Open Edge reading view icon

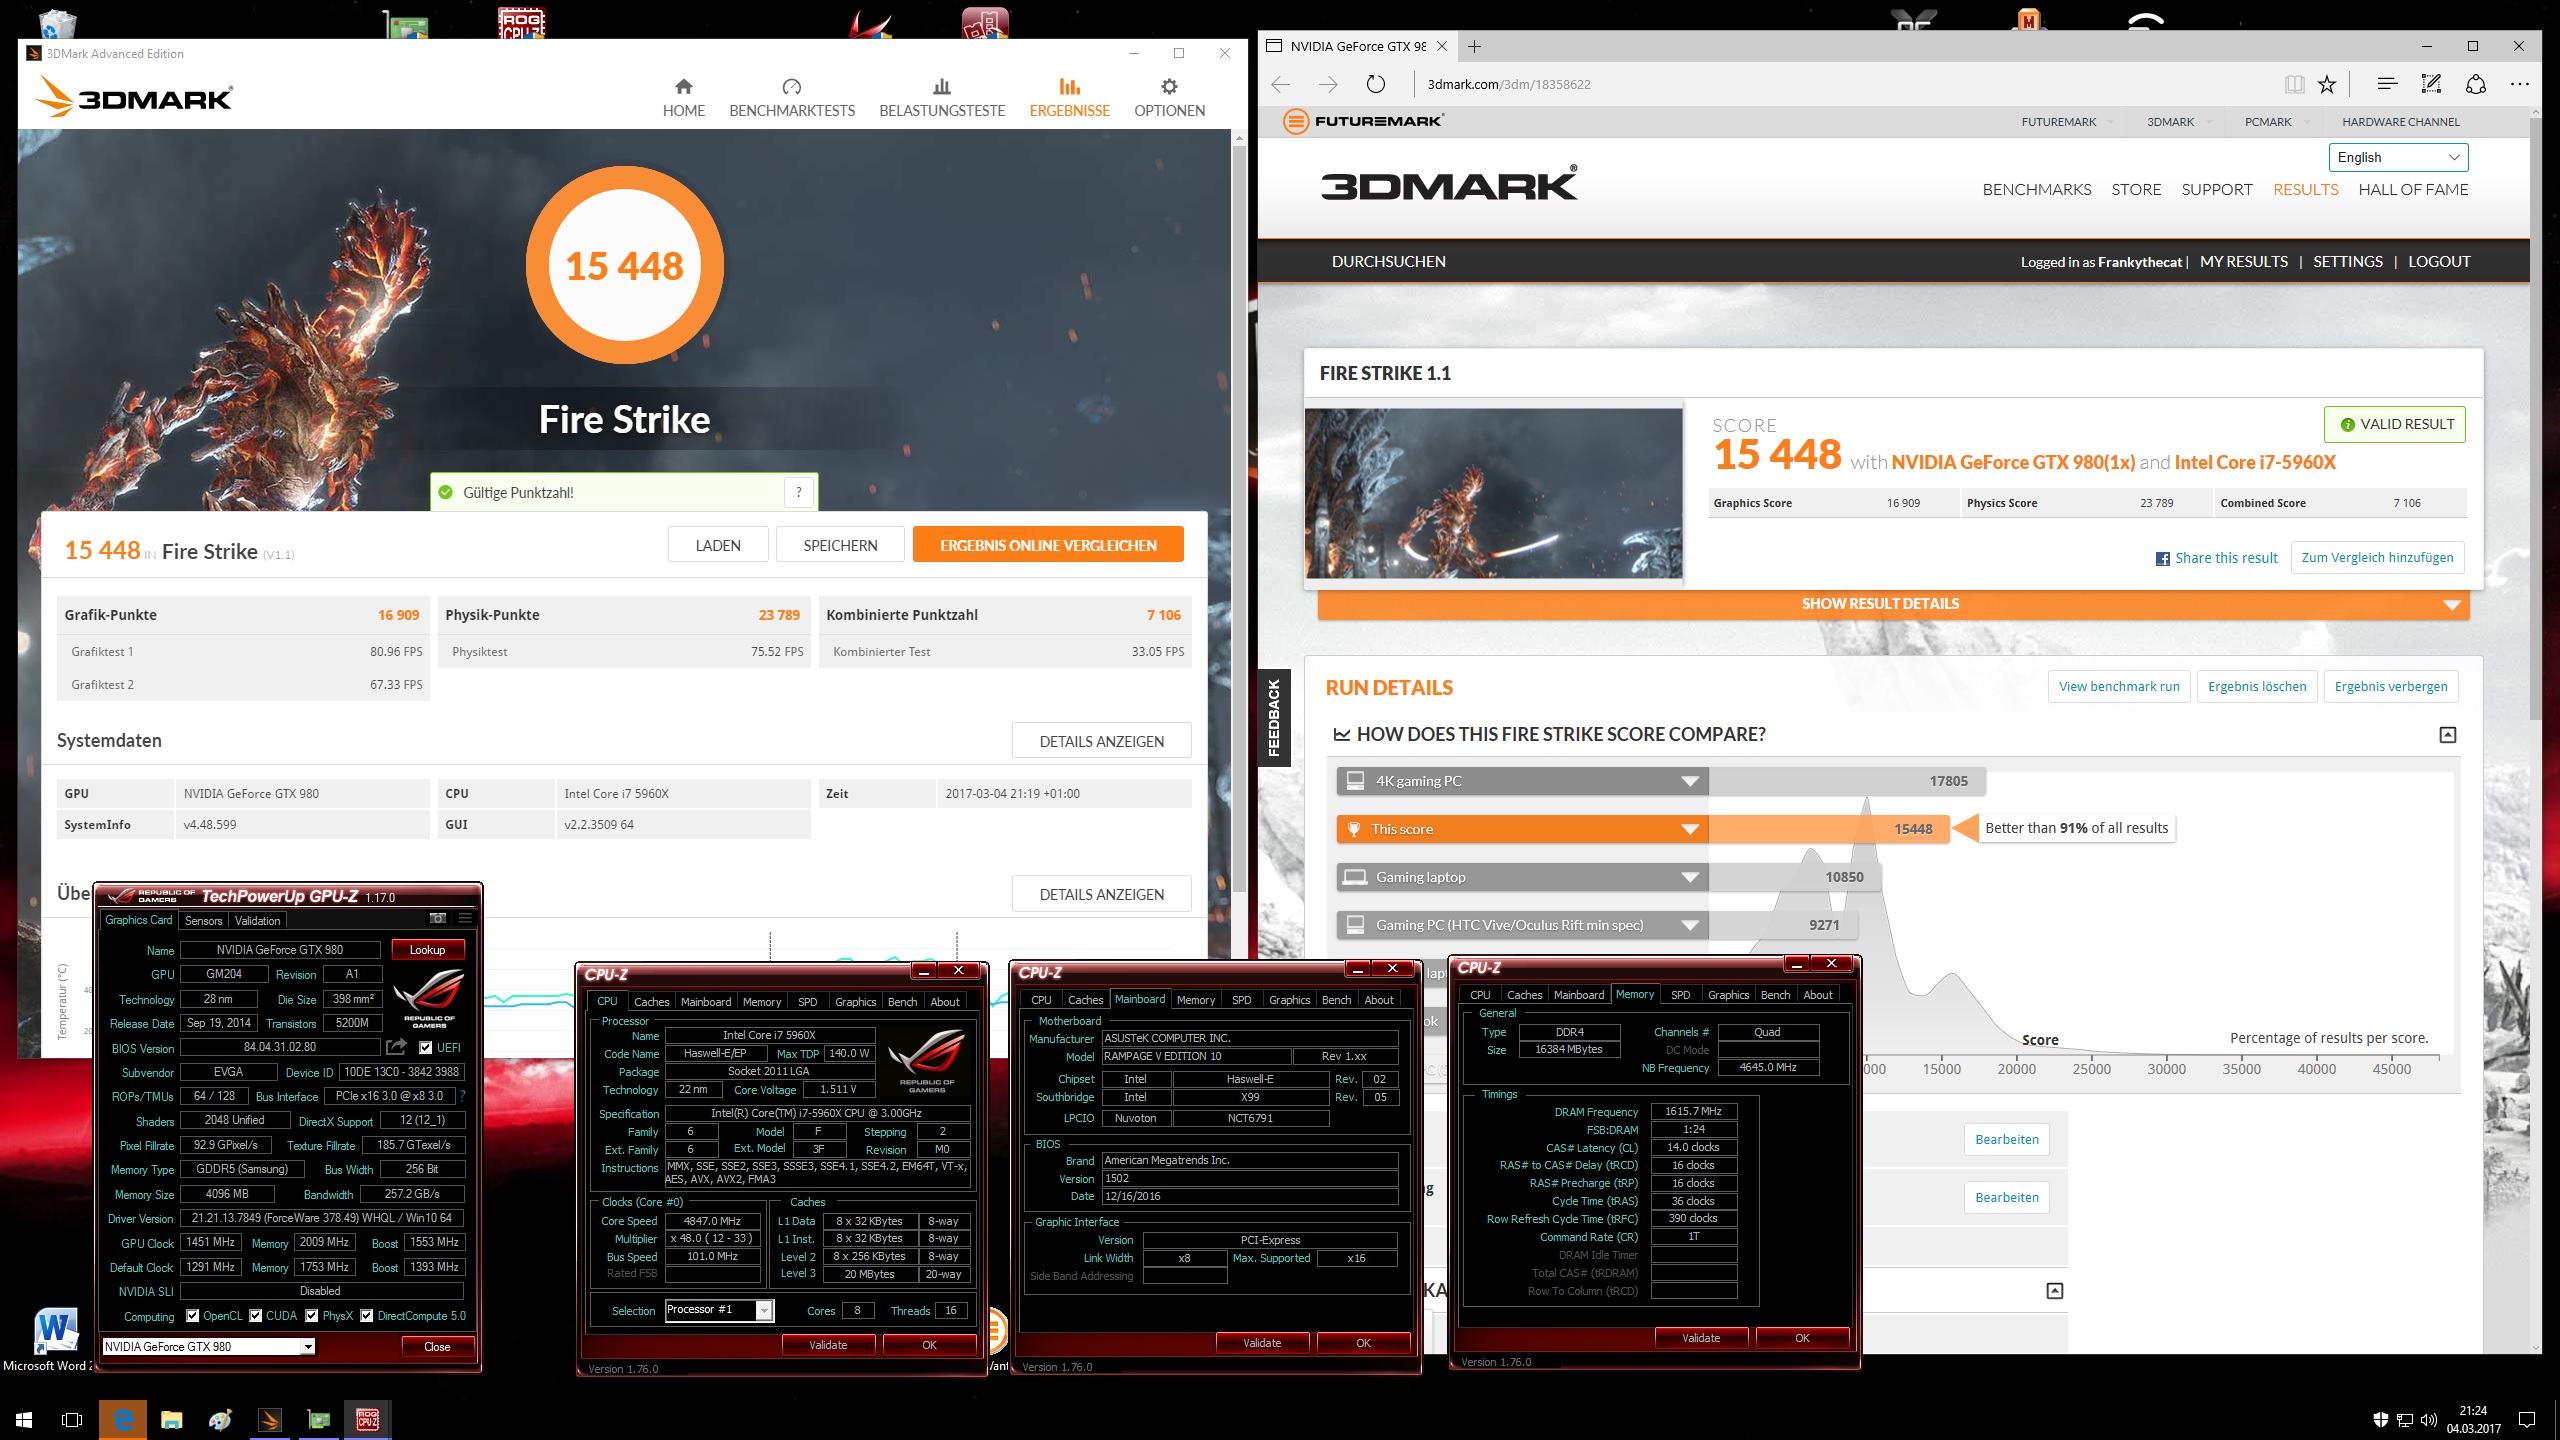2294,84
